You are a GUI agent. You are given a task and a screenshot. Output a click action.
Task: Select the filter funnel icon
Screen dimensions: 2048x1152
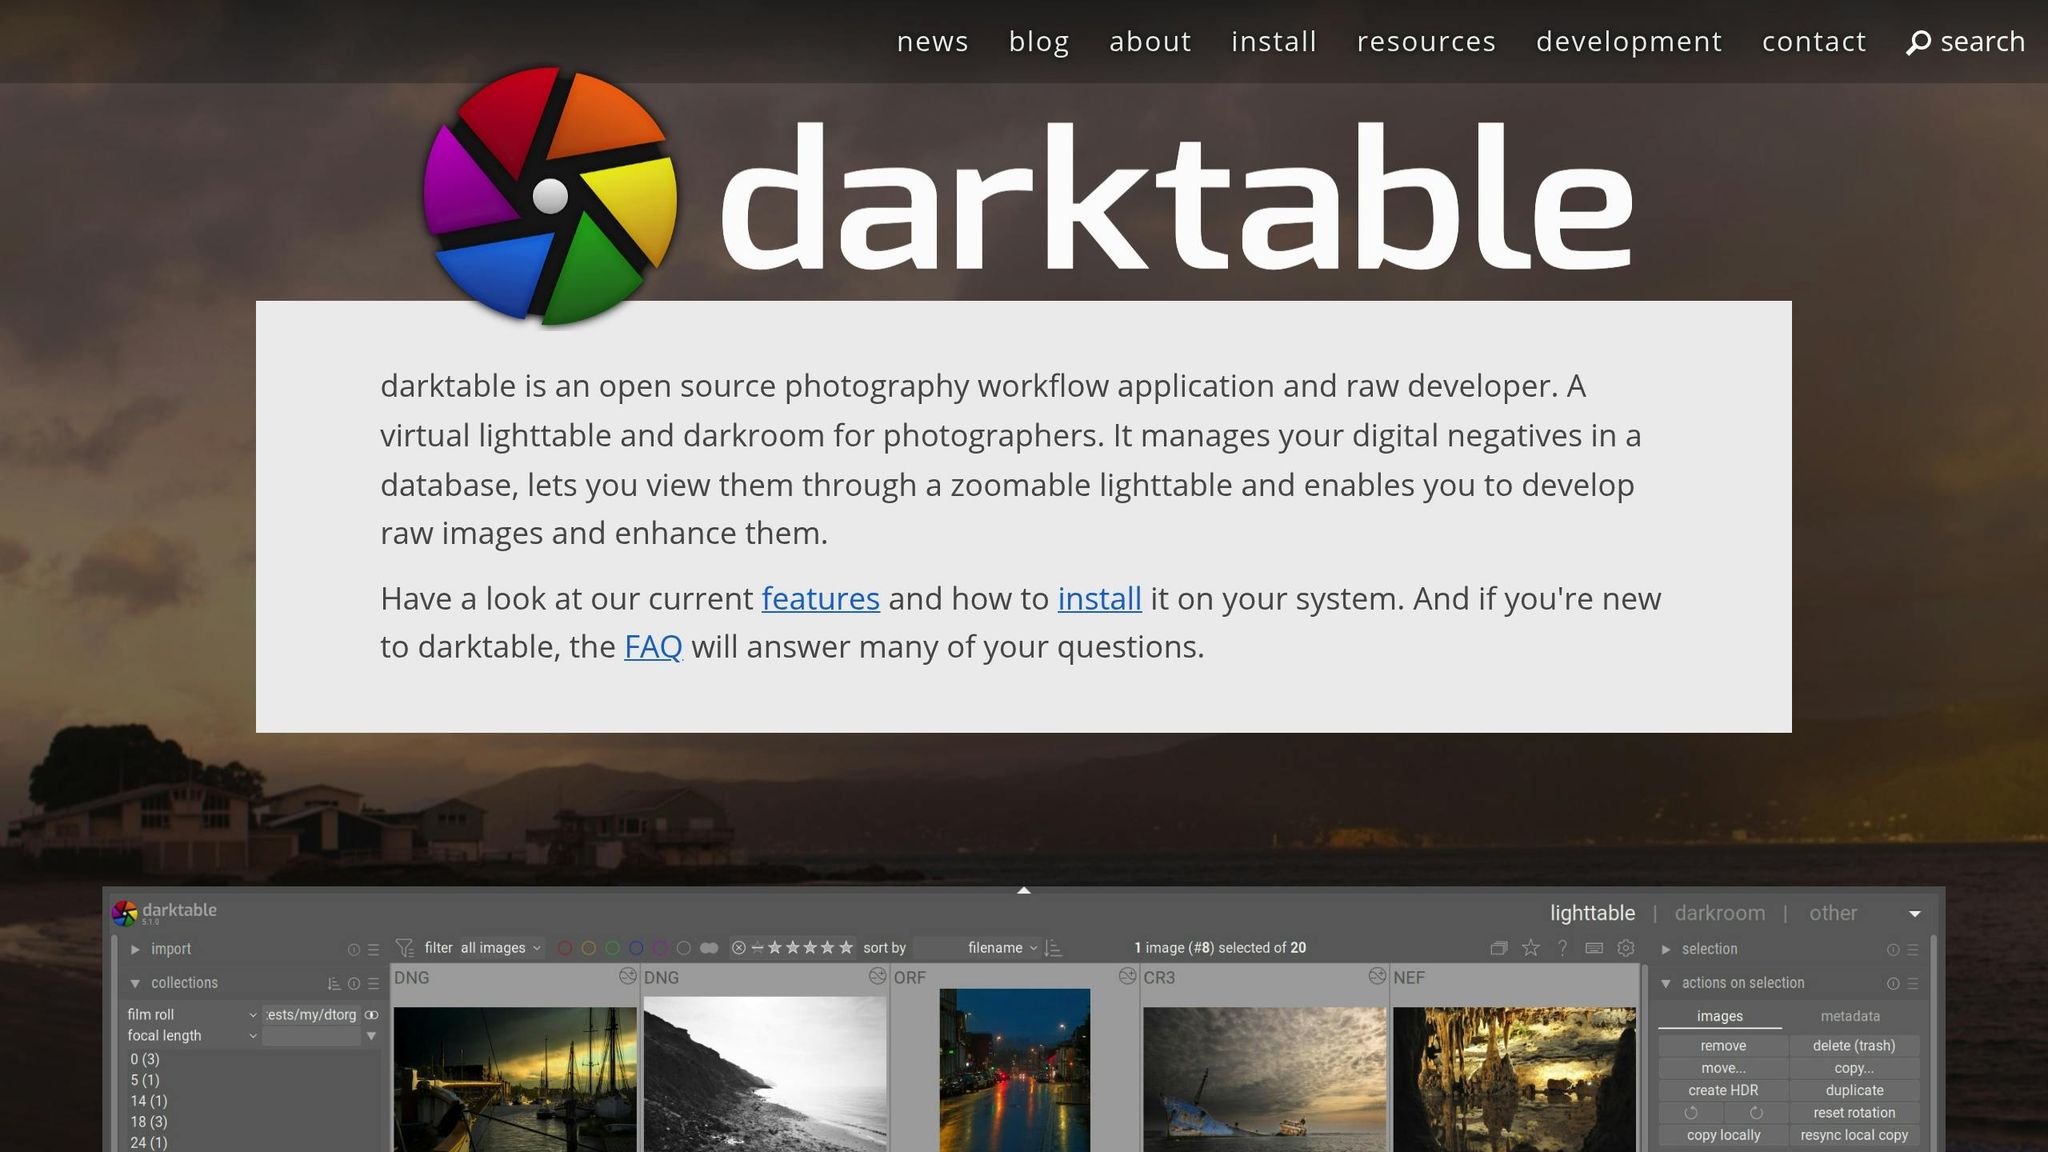(x=405, y=948)
